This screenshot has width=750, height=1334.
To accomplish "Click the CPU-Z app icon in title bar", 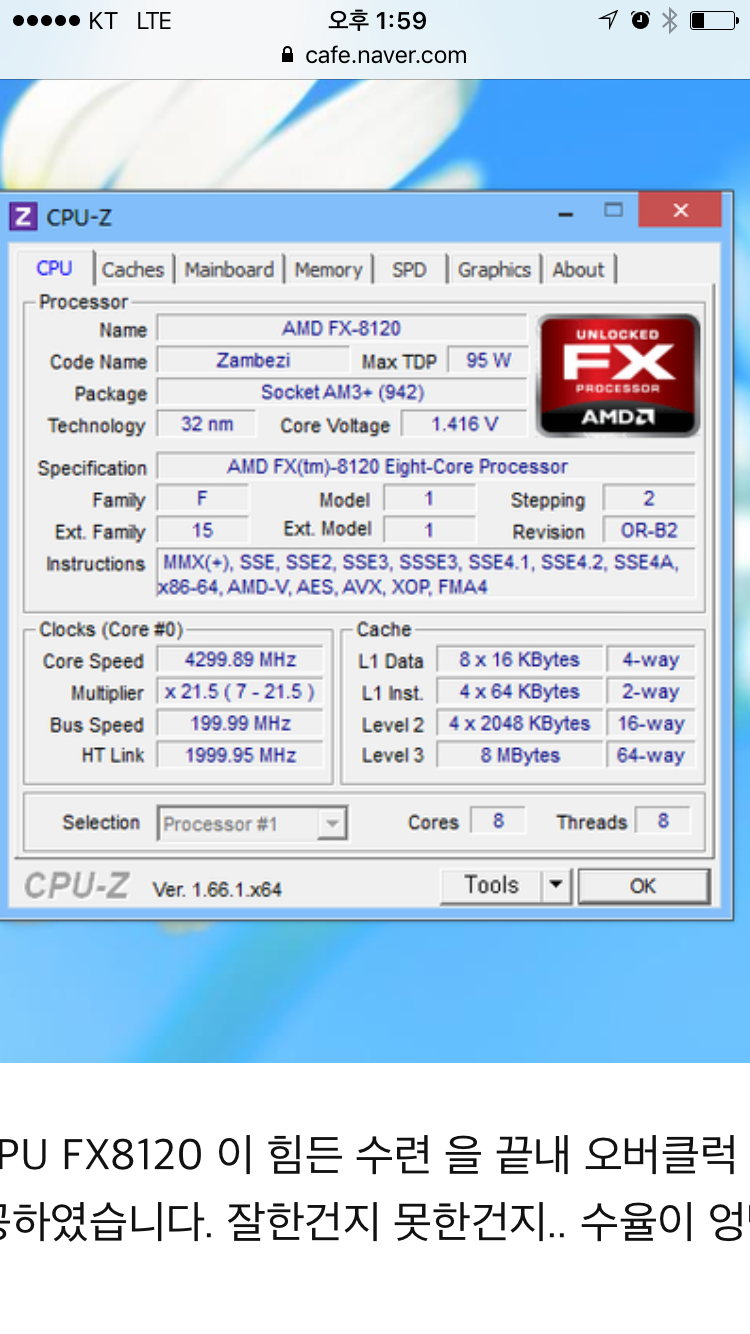I will (x=23, y=216).
